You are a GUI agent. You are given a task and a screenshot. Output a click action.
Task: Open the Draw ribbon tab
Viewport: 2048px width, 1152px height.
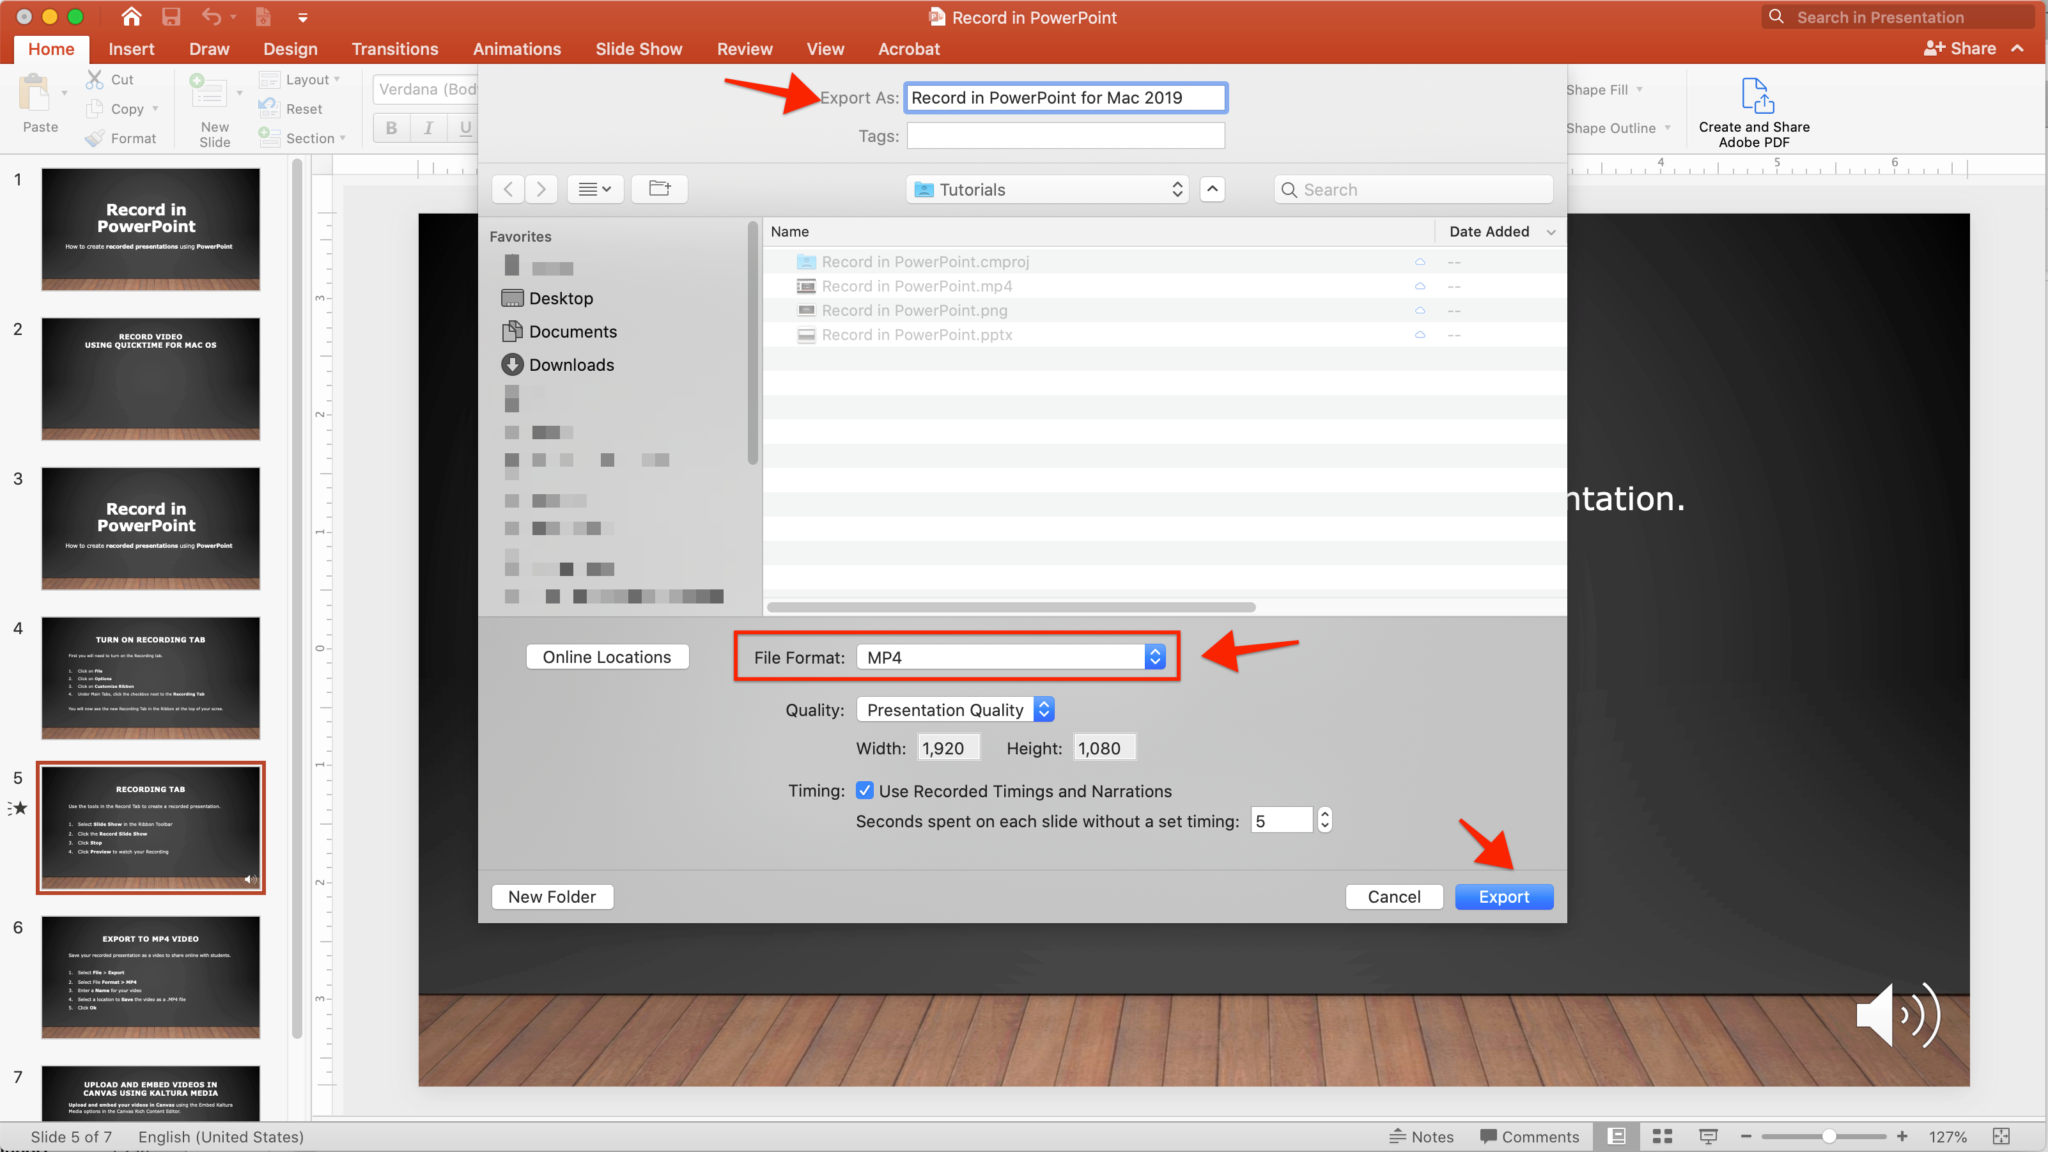209,49
